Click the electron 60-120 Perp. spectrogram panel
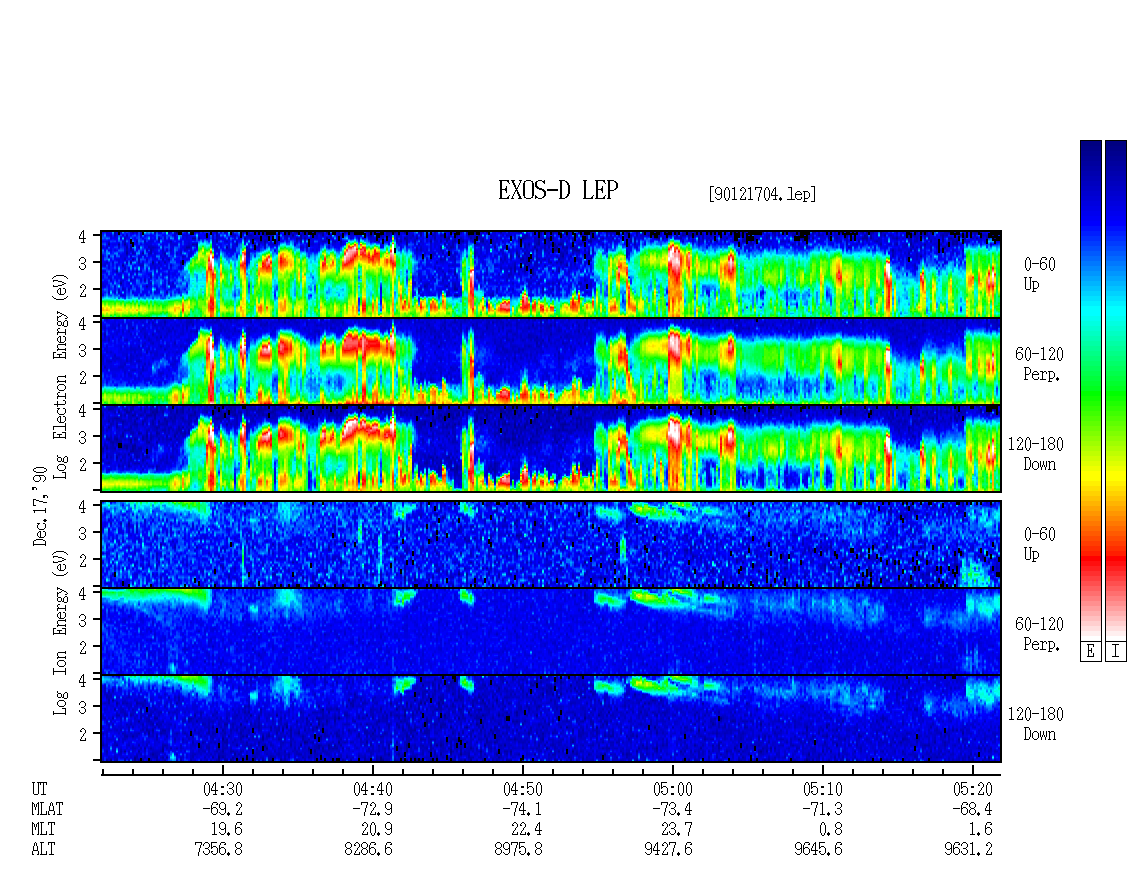 pyautogui.click(x=551, y=361)
